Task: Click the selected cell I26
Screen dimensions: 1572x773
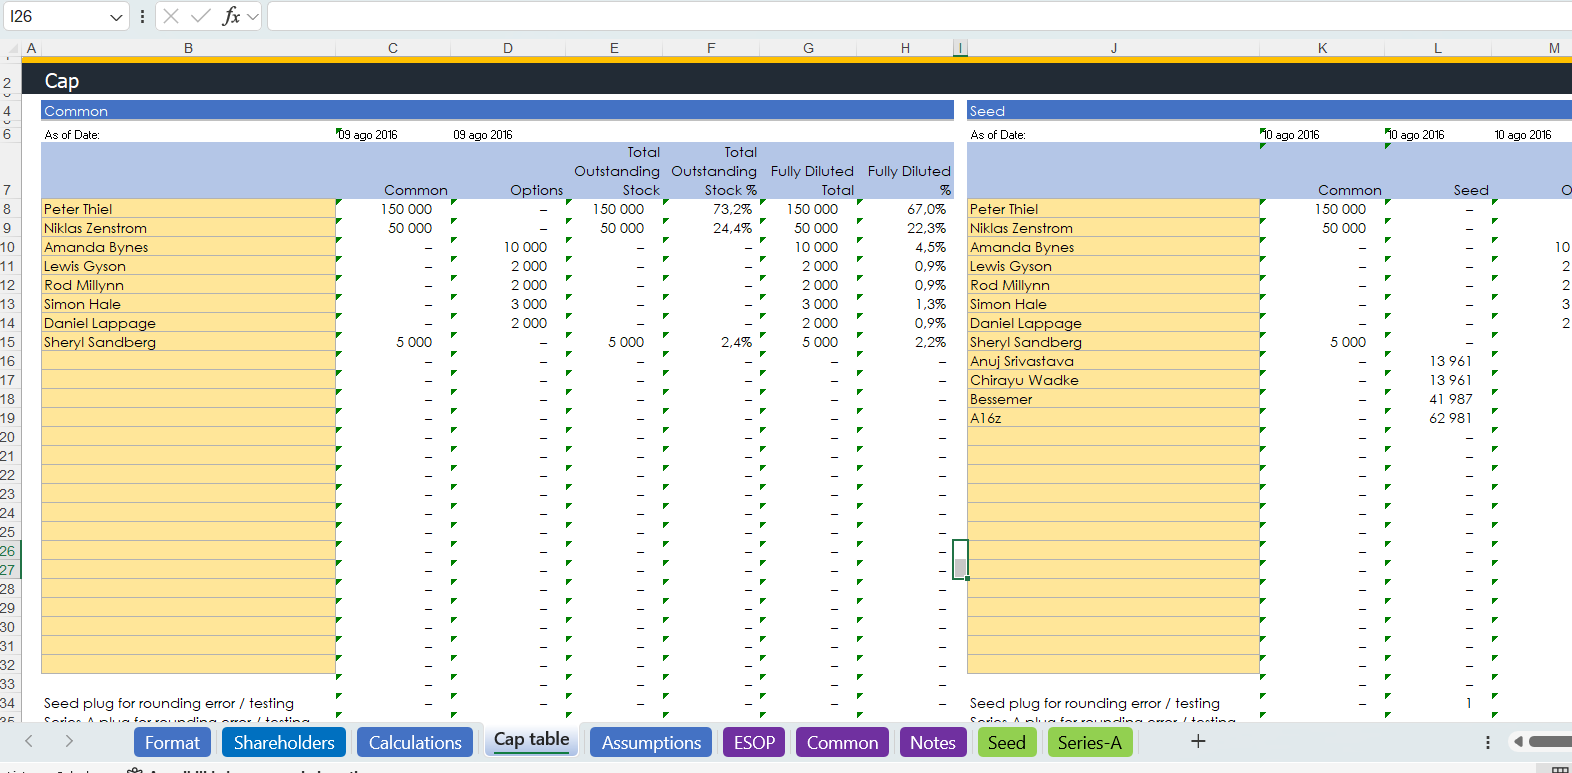Action: [x=960, y=550]
